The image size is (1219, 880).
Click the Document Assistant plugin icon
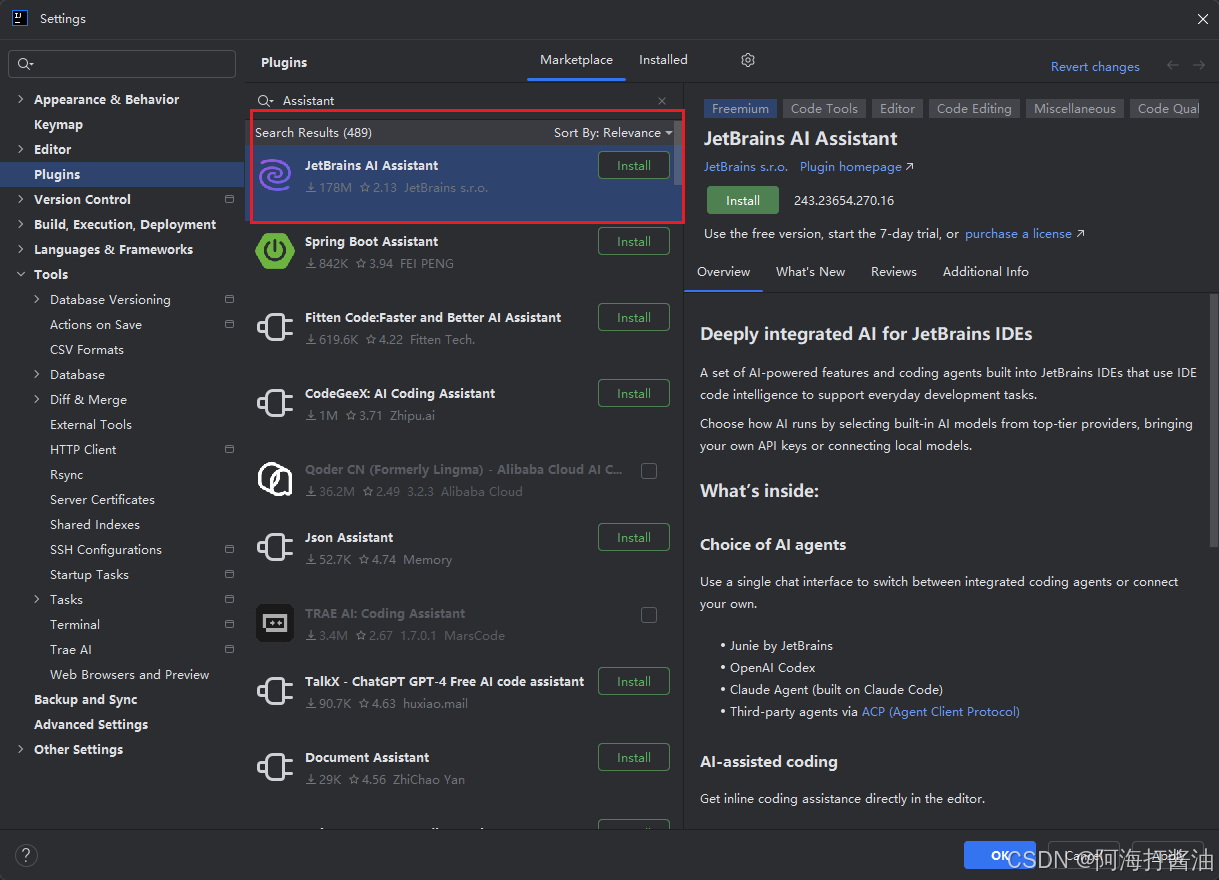coord(274,767)
